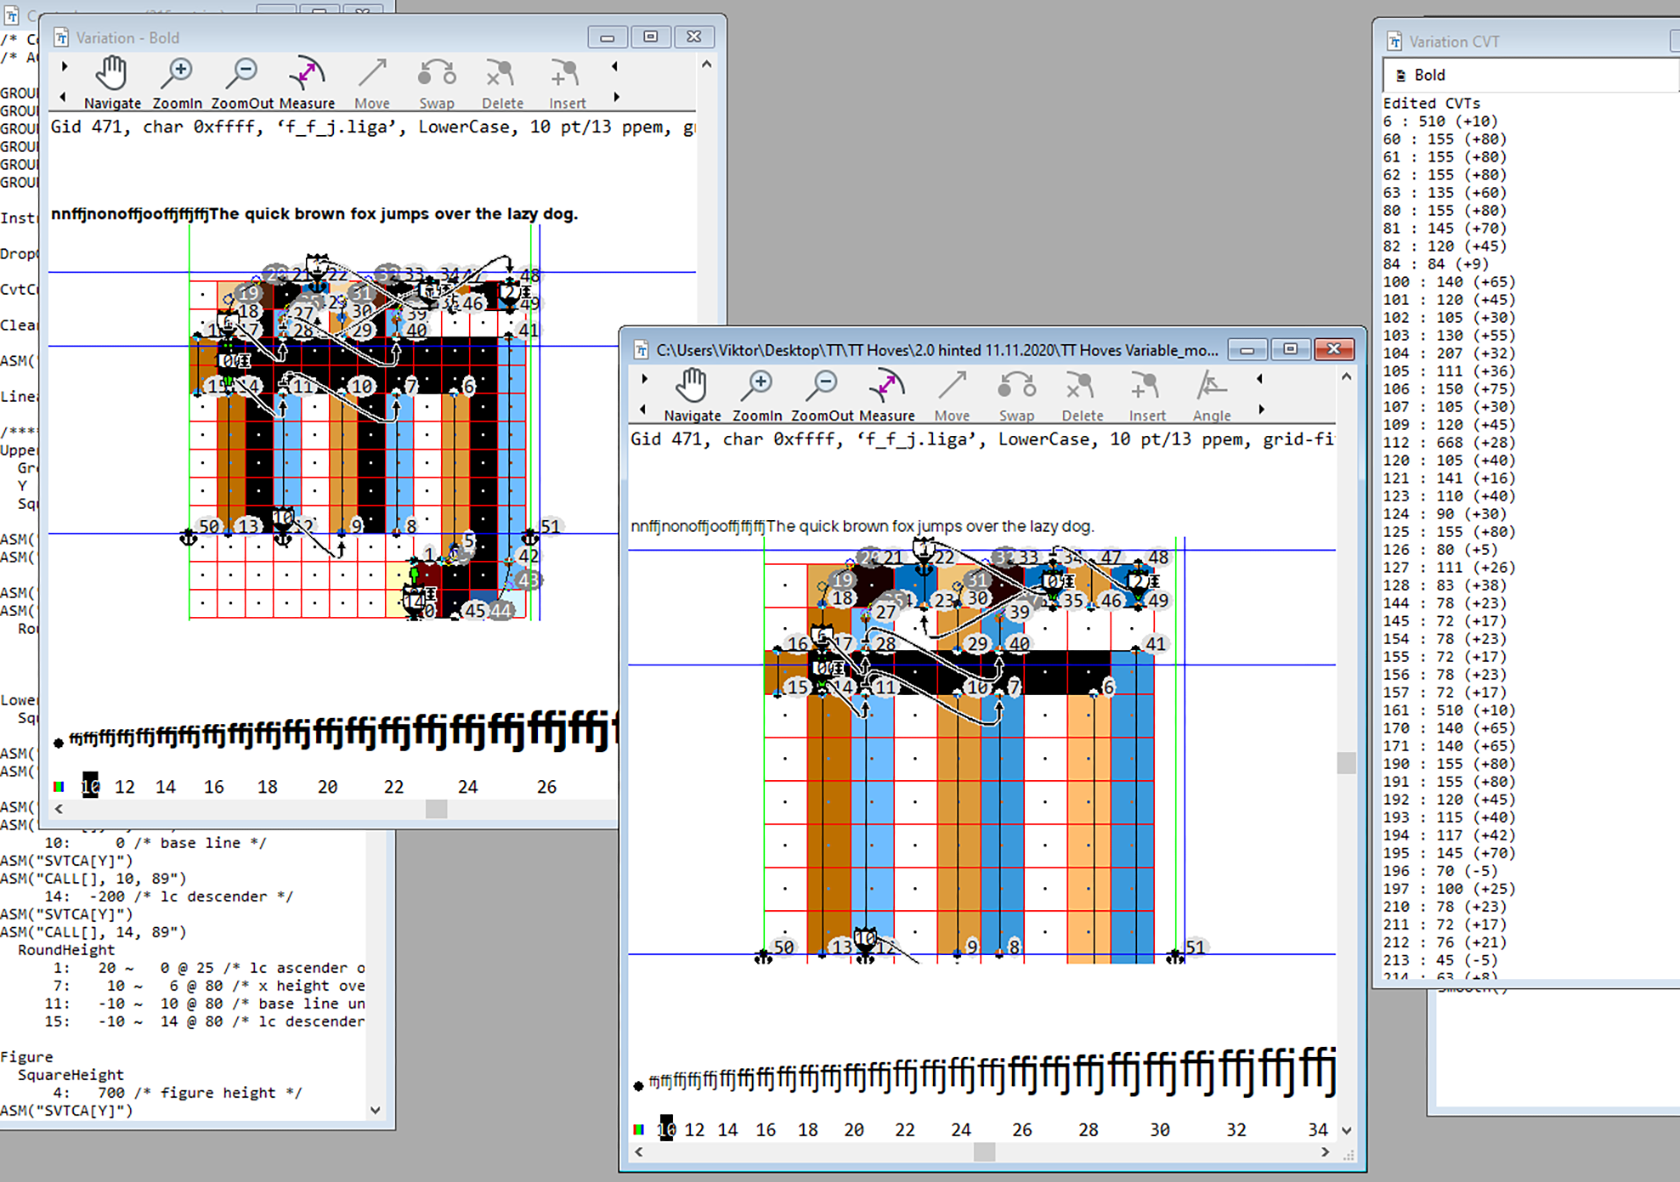The height and width of the screenshot is (1182, 1680).
Task: Select size 24 in Variation - Bold size bar
Action: [468, 787]
